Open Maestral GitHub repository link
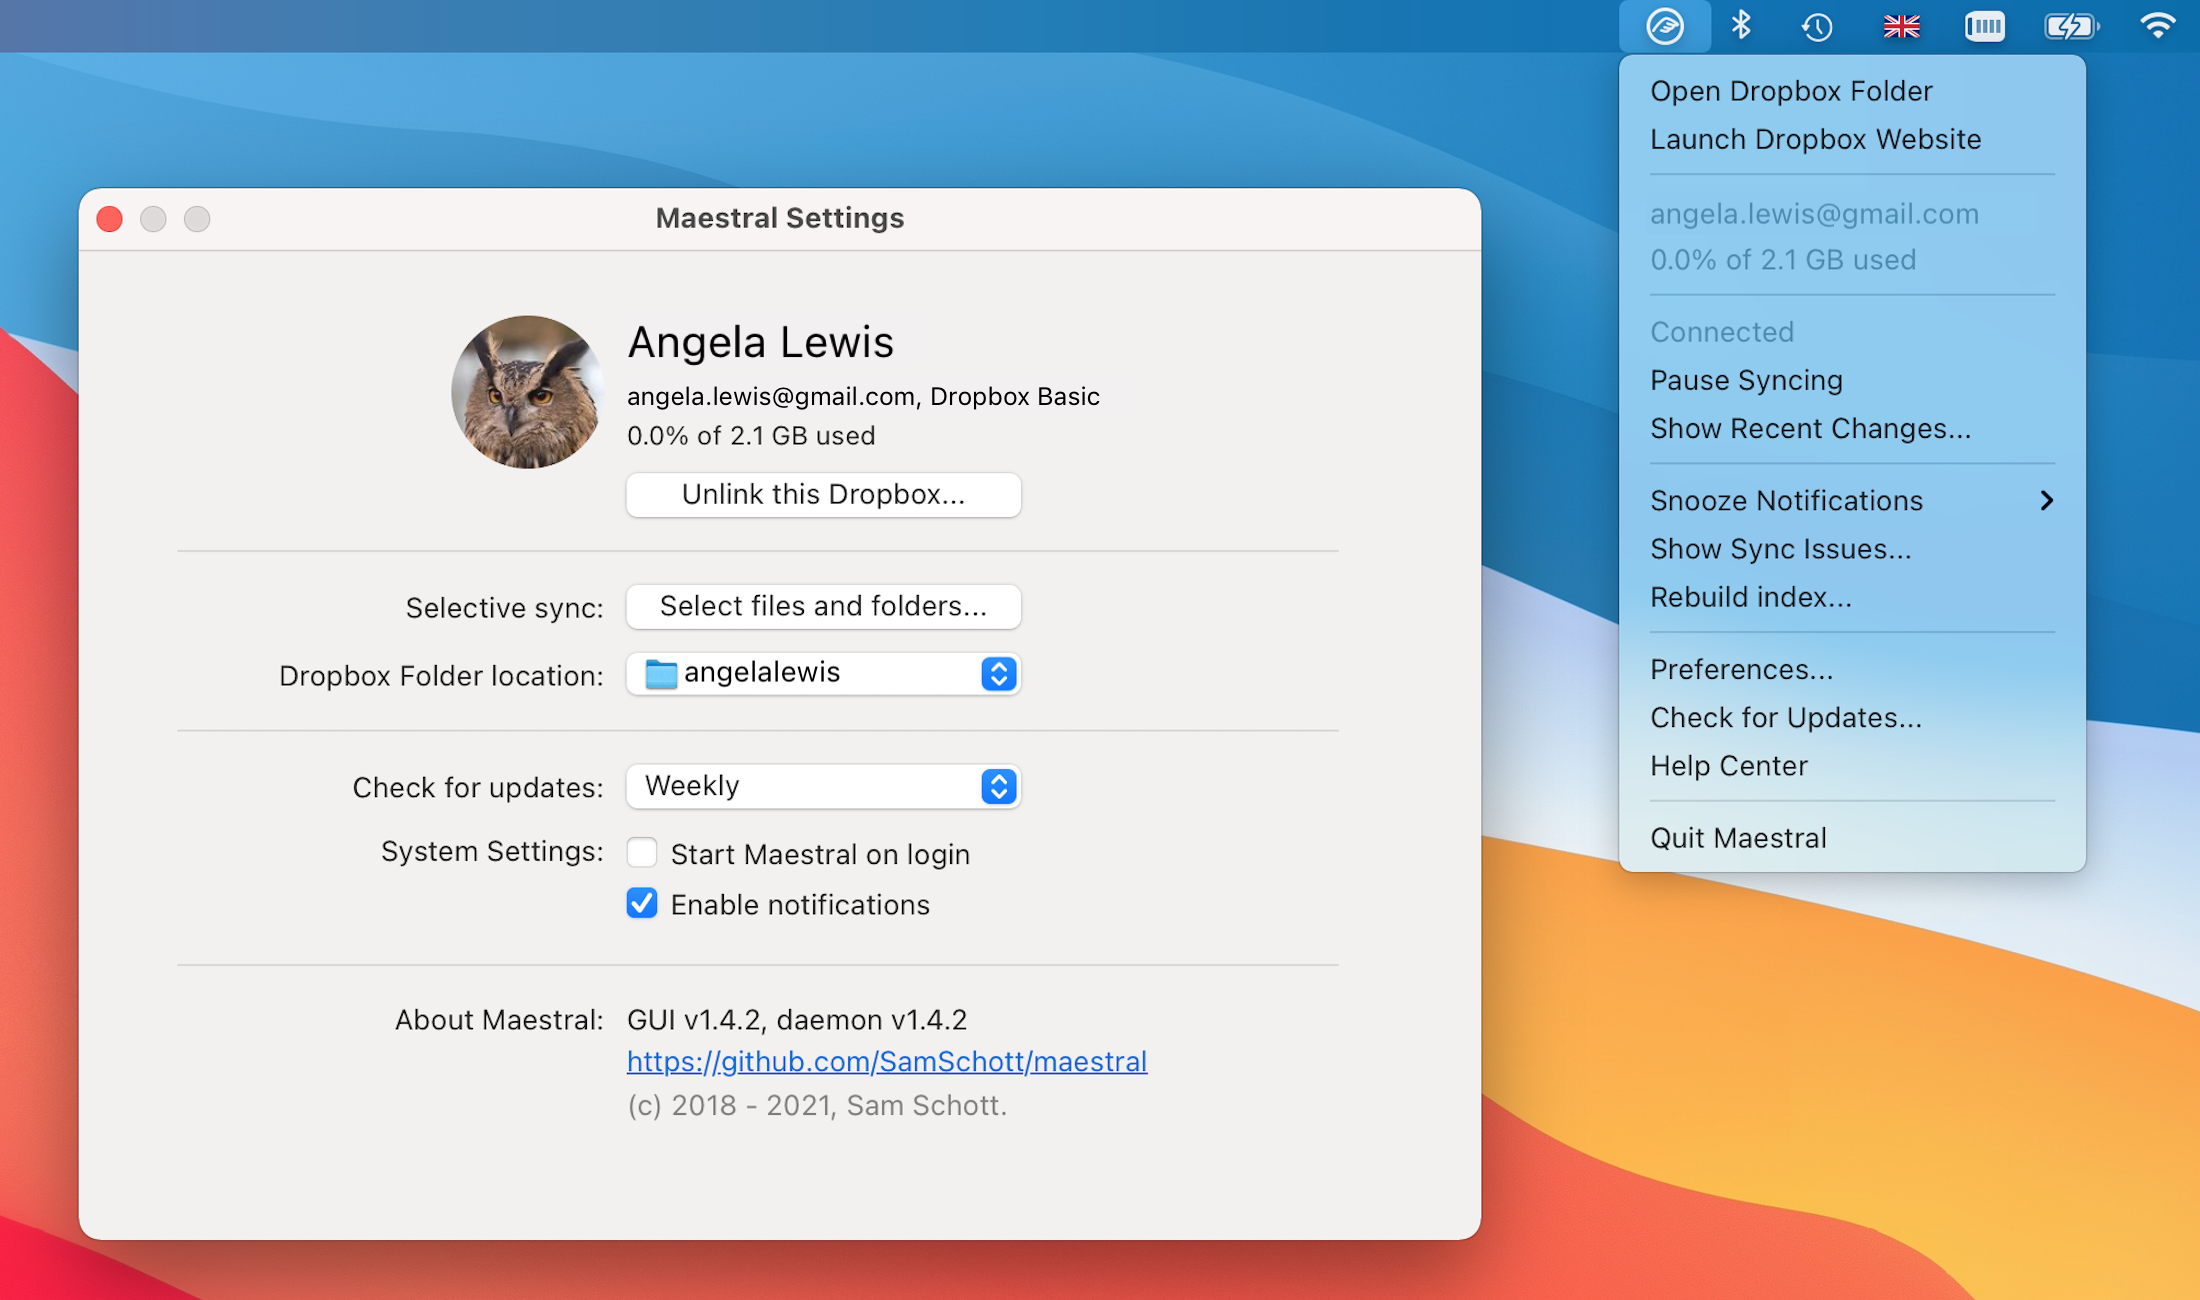2200x1300 pixels. [x=885, y=1060]
